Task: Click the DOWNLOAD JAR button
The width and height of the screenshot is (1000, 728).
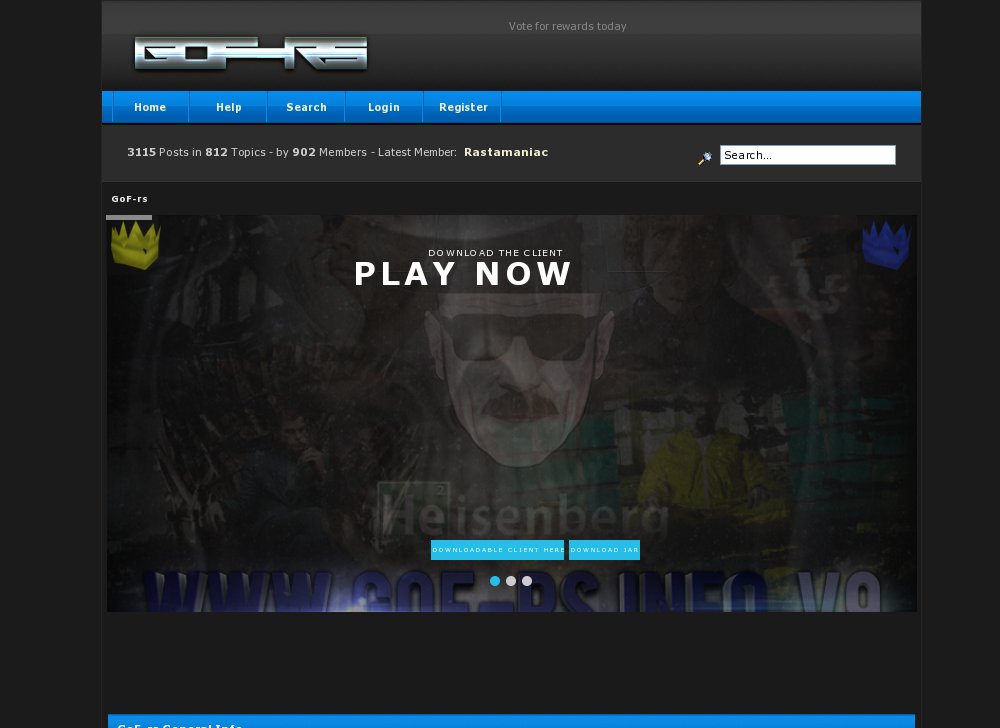Action: tap(604, 550)
